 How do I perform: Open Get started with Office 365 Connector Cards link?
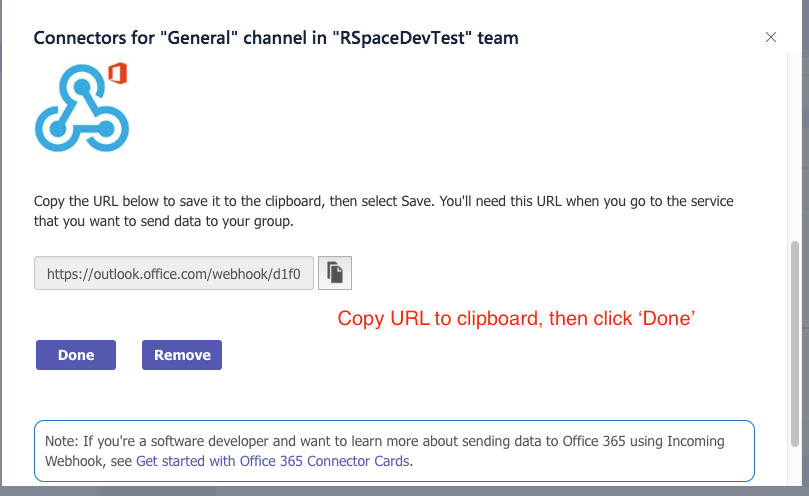272,460
